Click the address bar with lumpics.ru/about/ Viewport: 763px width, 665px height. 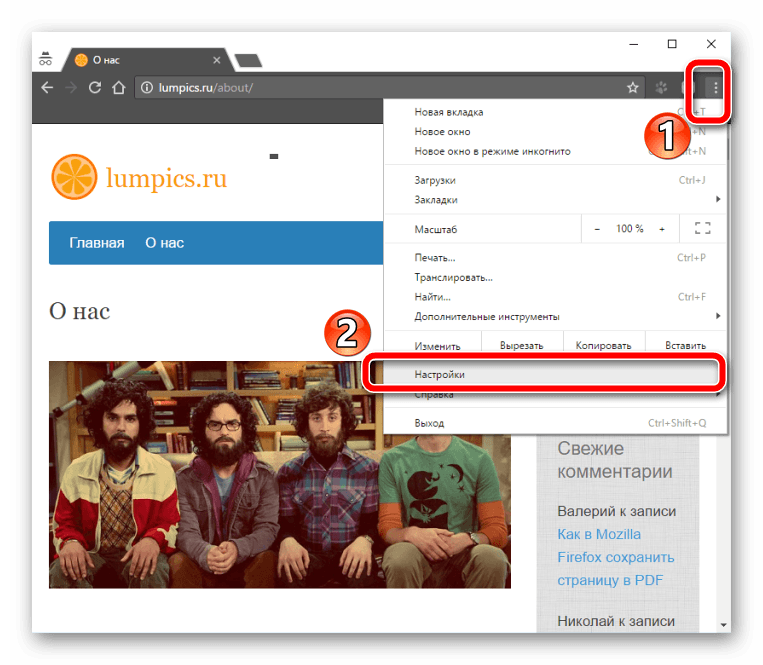point(380,88)
